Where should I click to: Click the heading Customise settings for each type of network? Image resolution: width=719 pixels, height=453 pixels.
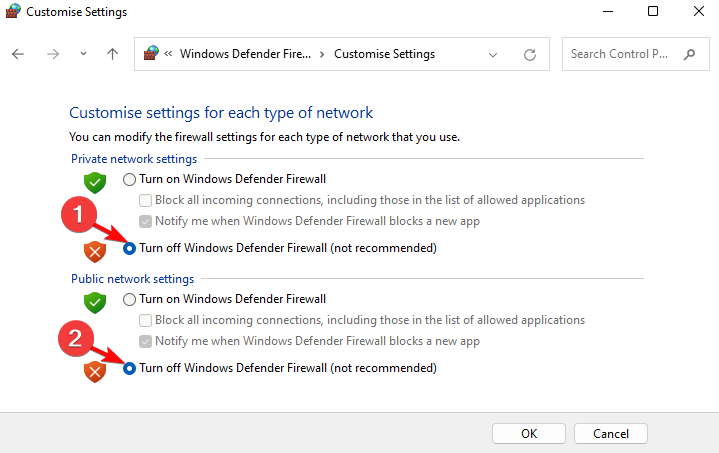pyautogui.click(x=221, y=113)
